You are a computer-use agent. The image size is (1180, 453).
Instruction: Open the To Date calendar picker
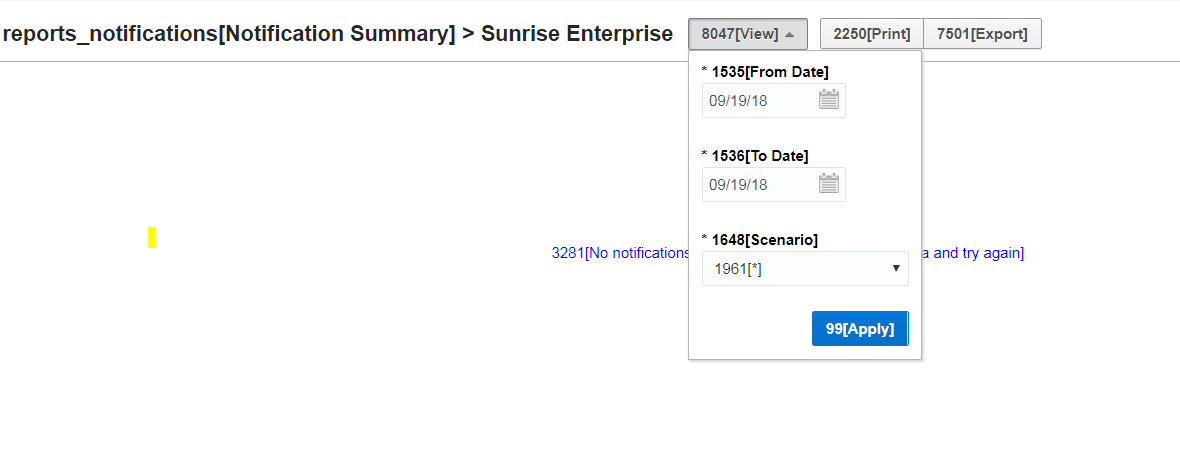point(829,183)
